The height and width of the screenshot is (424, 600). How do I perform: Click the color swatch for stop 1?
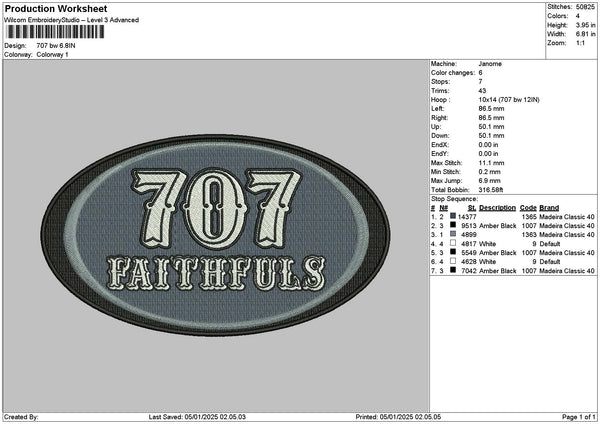tap(453, 216)
